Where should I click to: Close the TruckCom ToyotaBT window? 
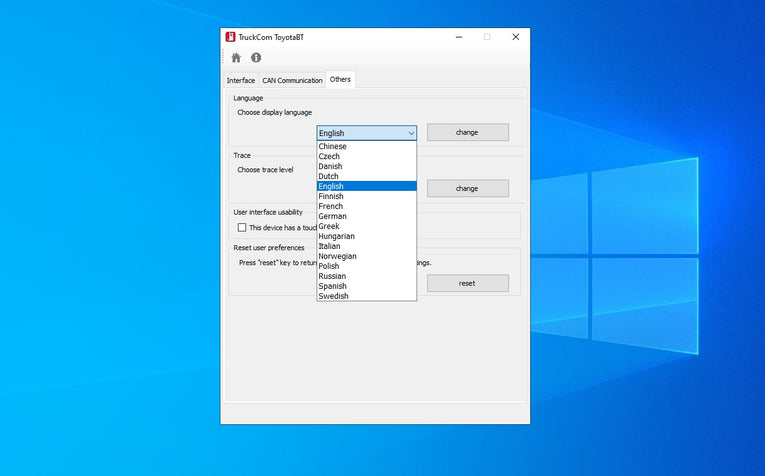click(516, 37)
